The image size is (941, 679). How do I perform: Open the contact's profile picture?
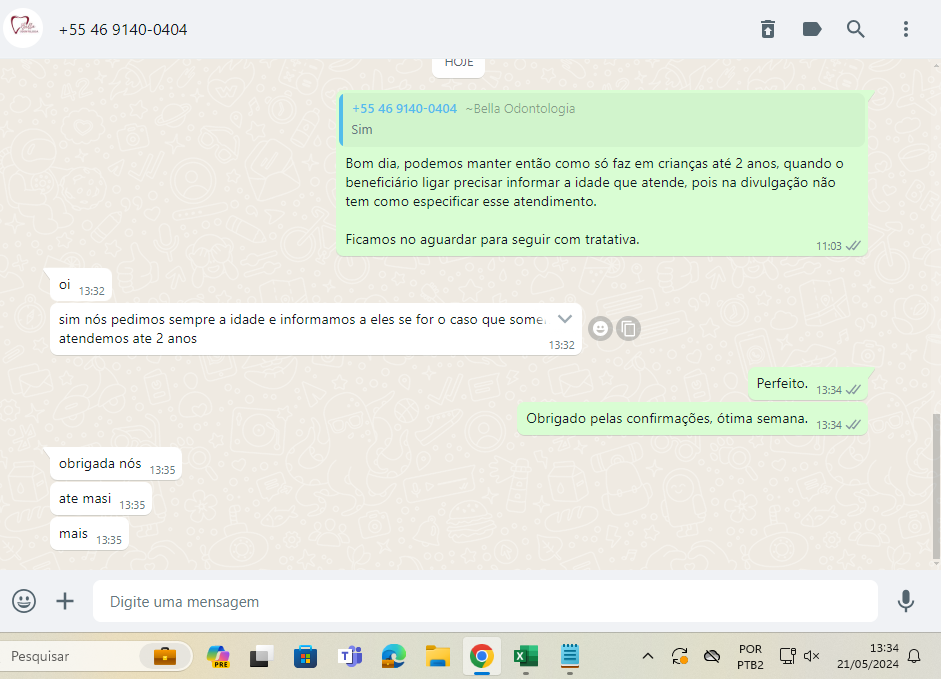[x=23, y=28]
